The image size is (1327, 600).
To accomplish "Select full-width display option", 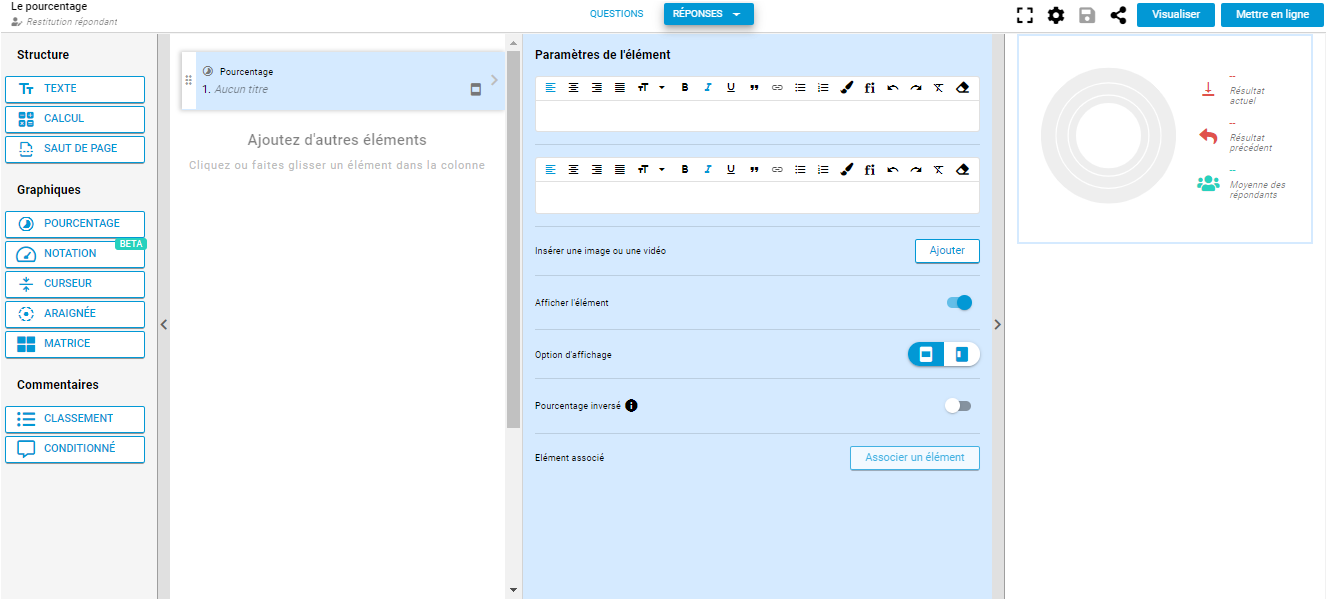I will 926,354.
